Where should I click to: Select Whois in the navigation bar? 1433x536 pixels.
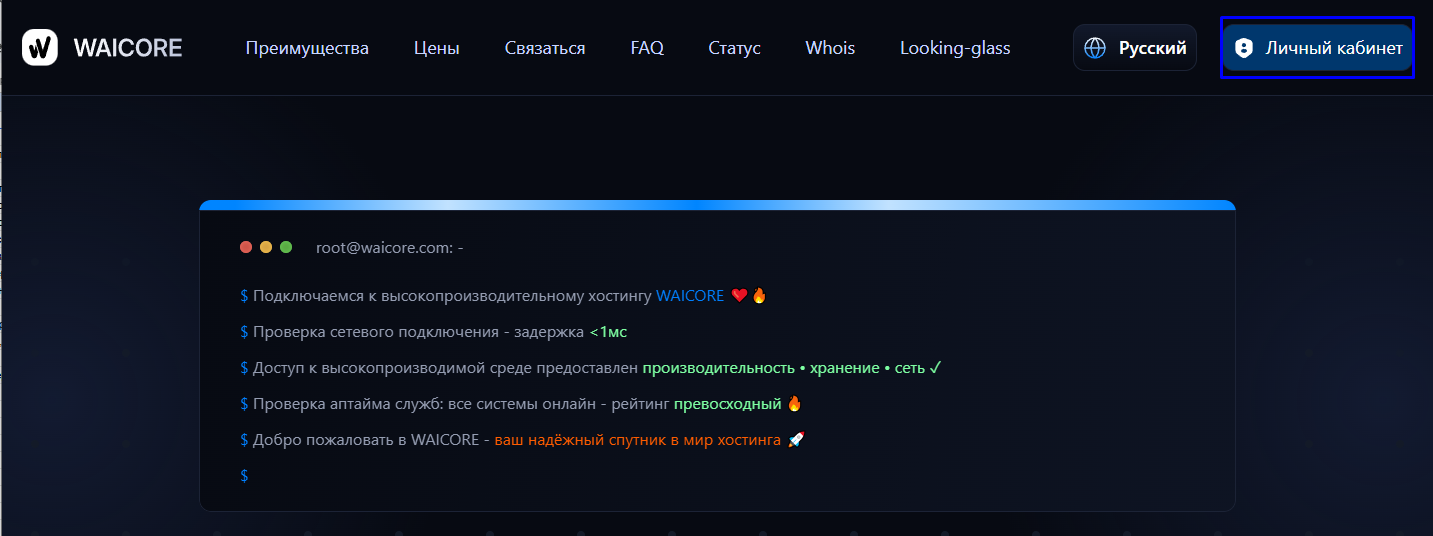tap(830, 48)
